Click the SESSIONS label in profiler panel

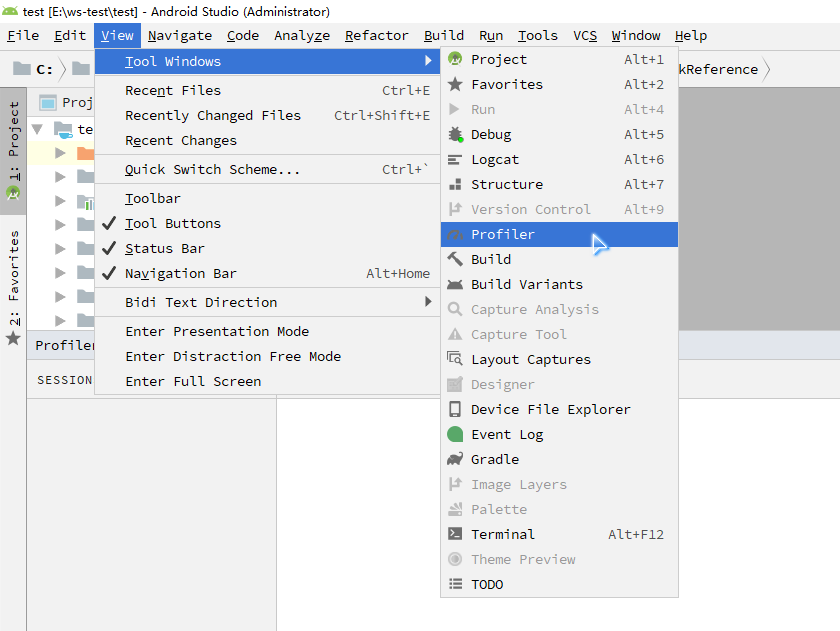tap(65, 380)
